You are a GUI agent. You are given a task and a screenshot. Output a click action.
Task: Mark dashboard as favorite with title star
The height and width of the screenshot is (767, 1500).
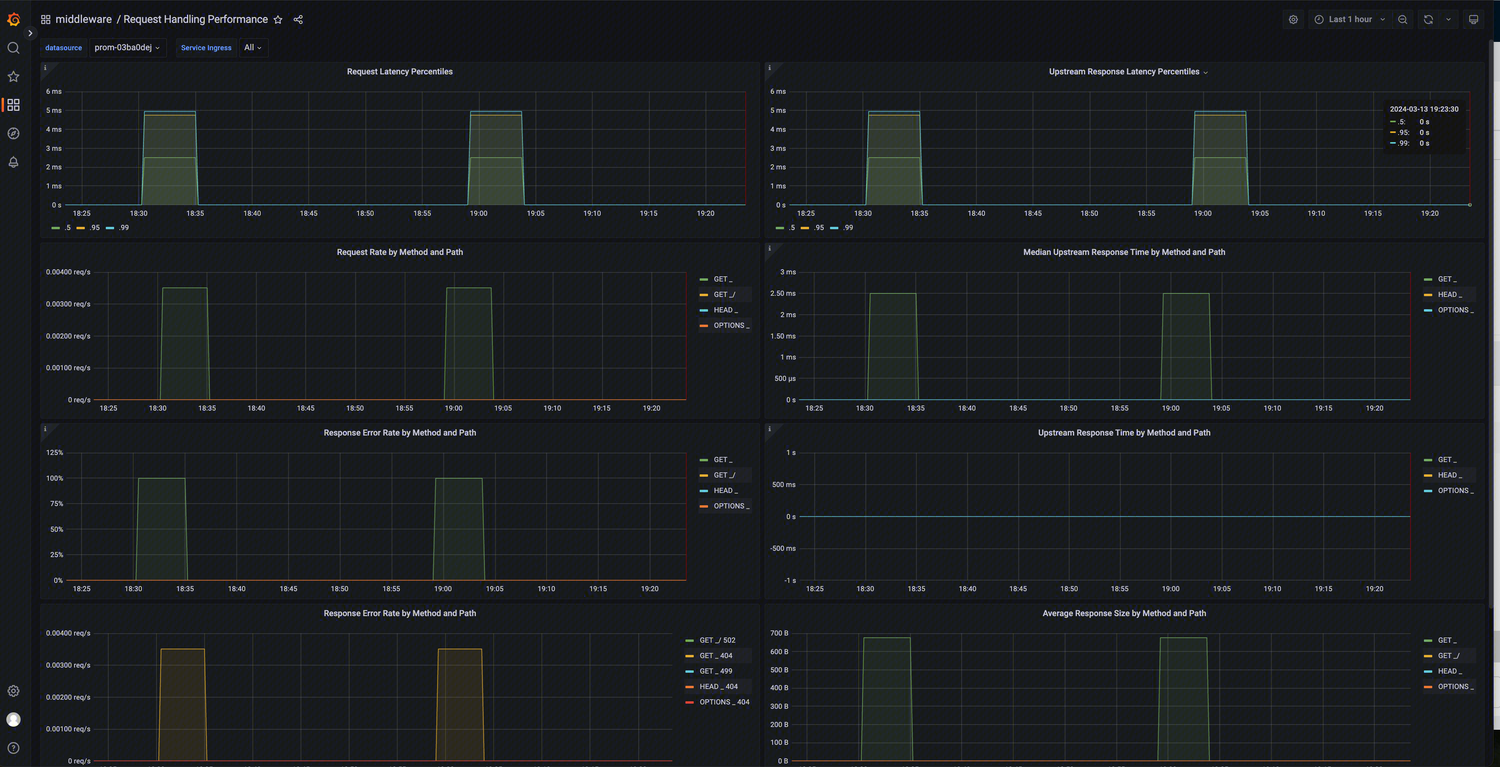pyautogui.click(x=278, y=19)
